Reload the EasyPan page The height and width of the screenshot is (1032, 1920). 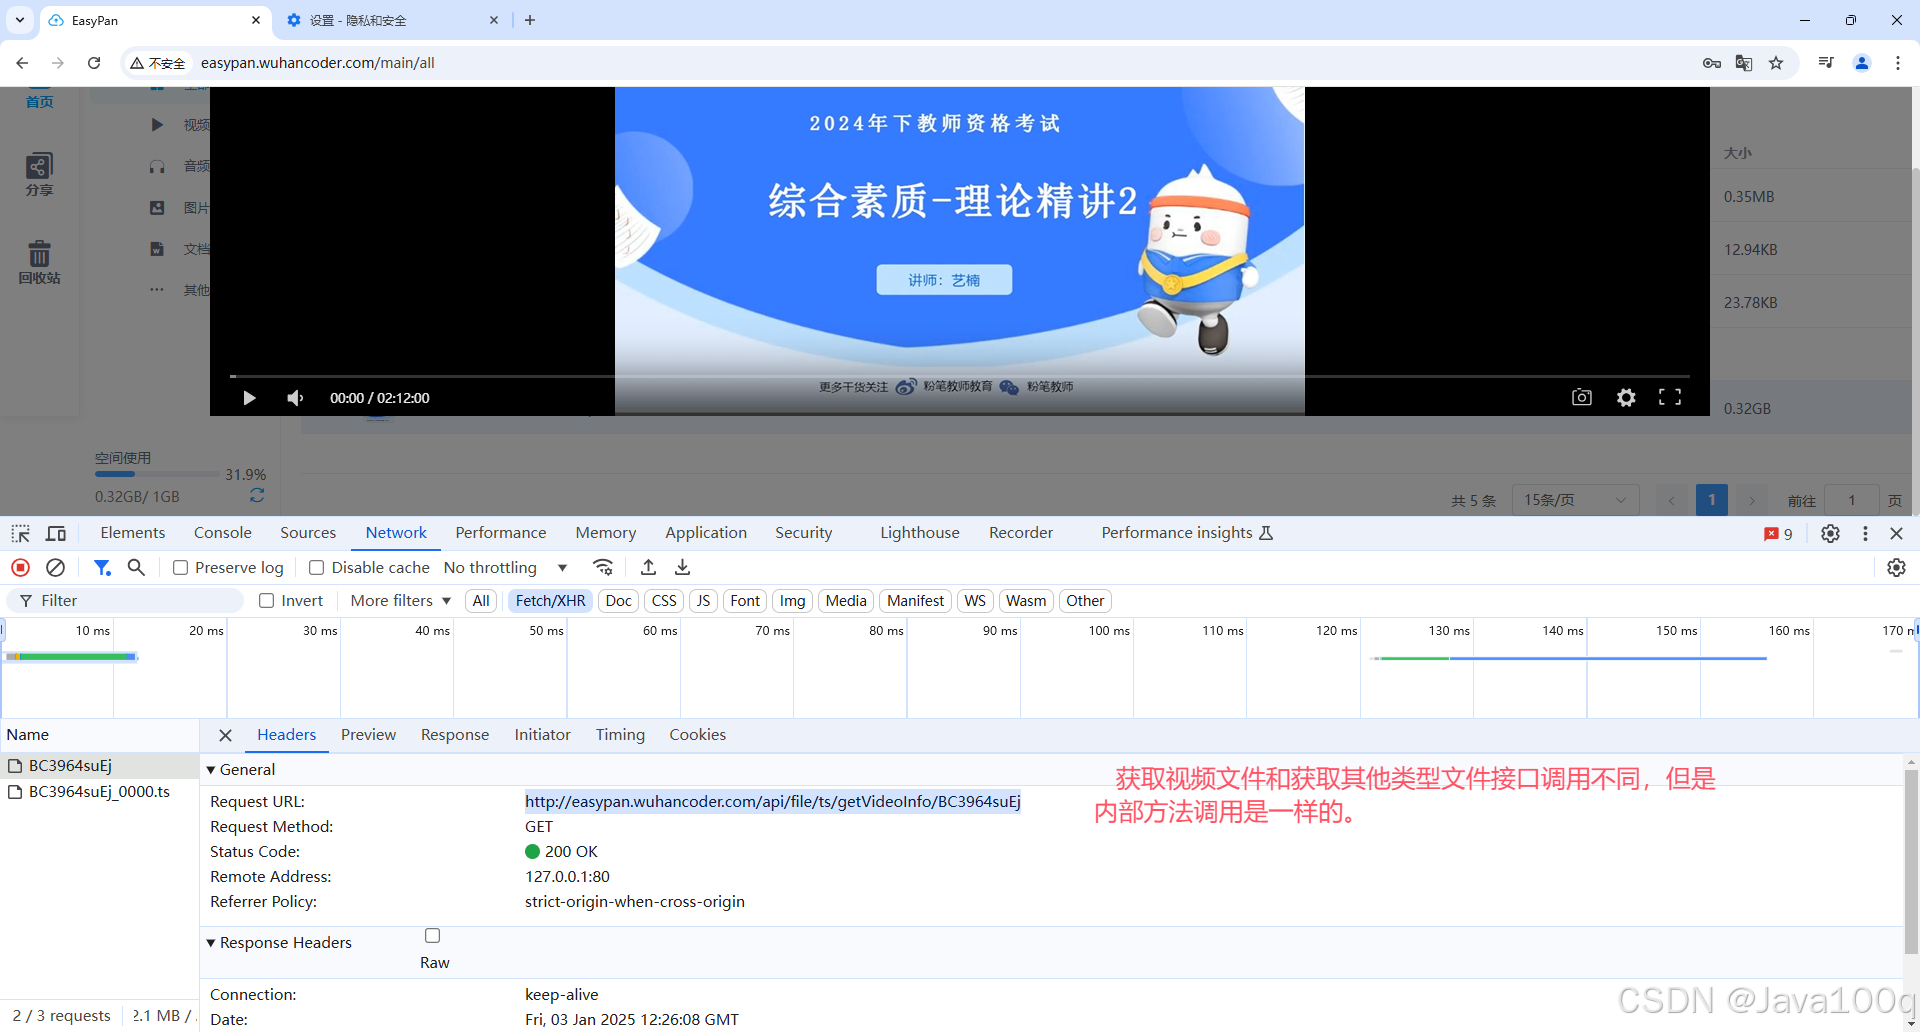94,63
